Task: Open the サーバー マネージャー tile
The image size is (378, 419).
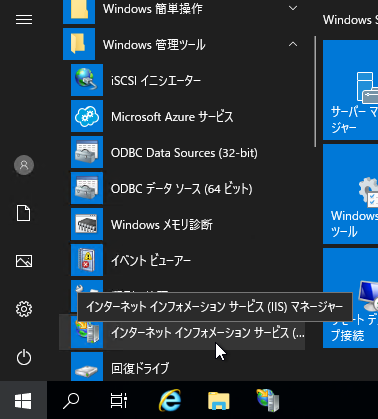Action: [x=350, y=90]
